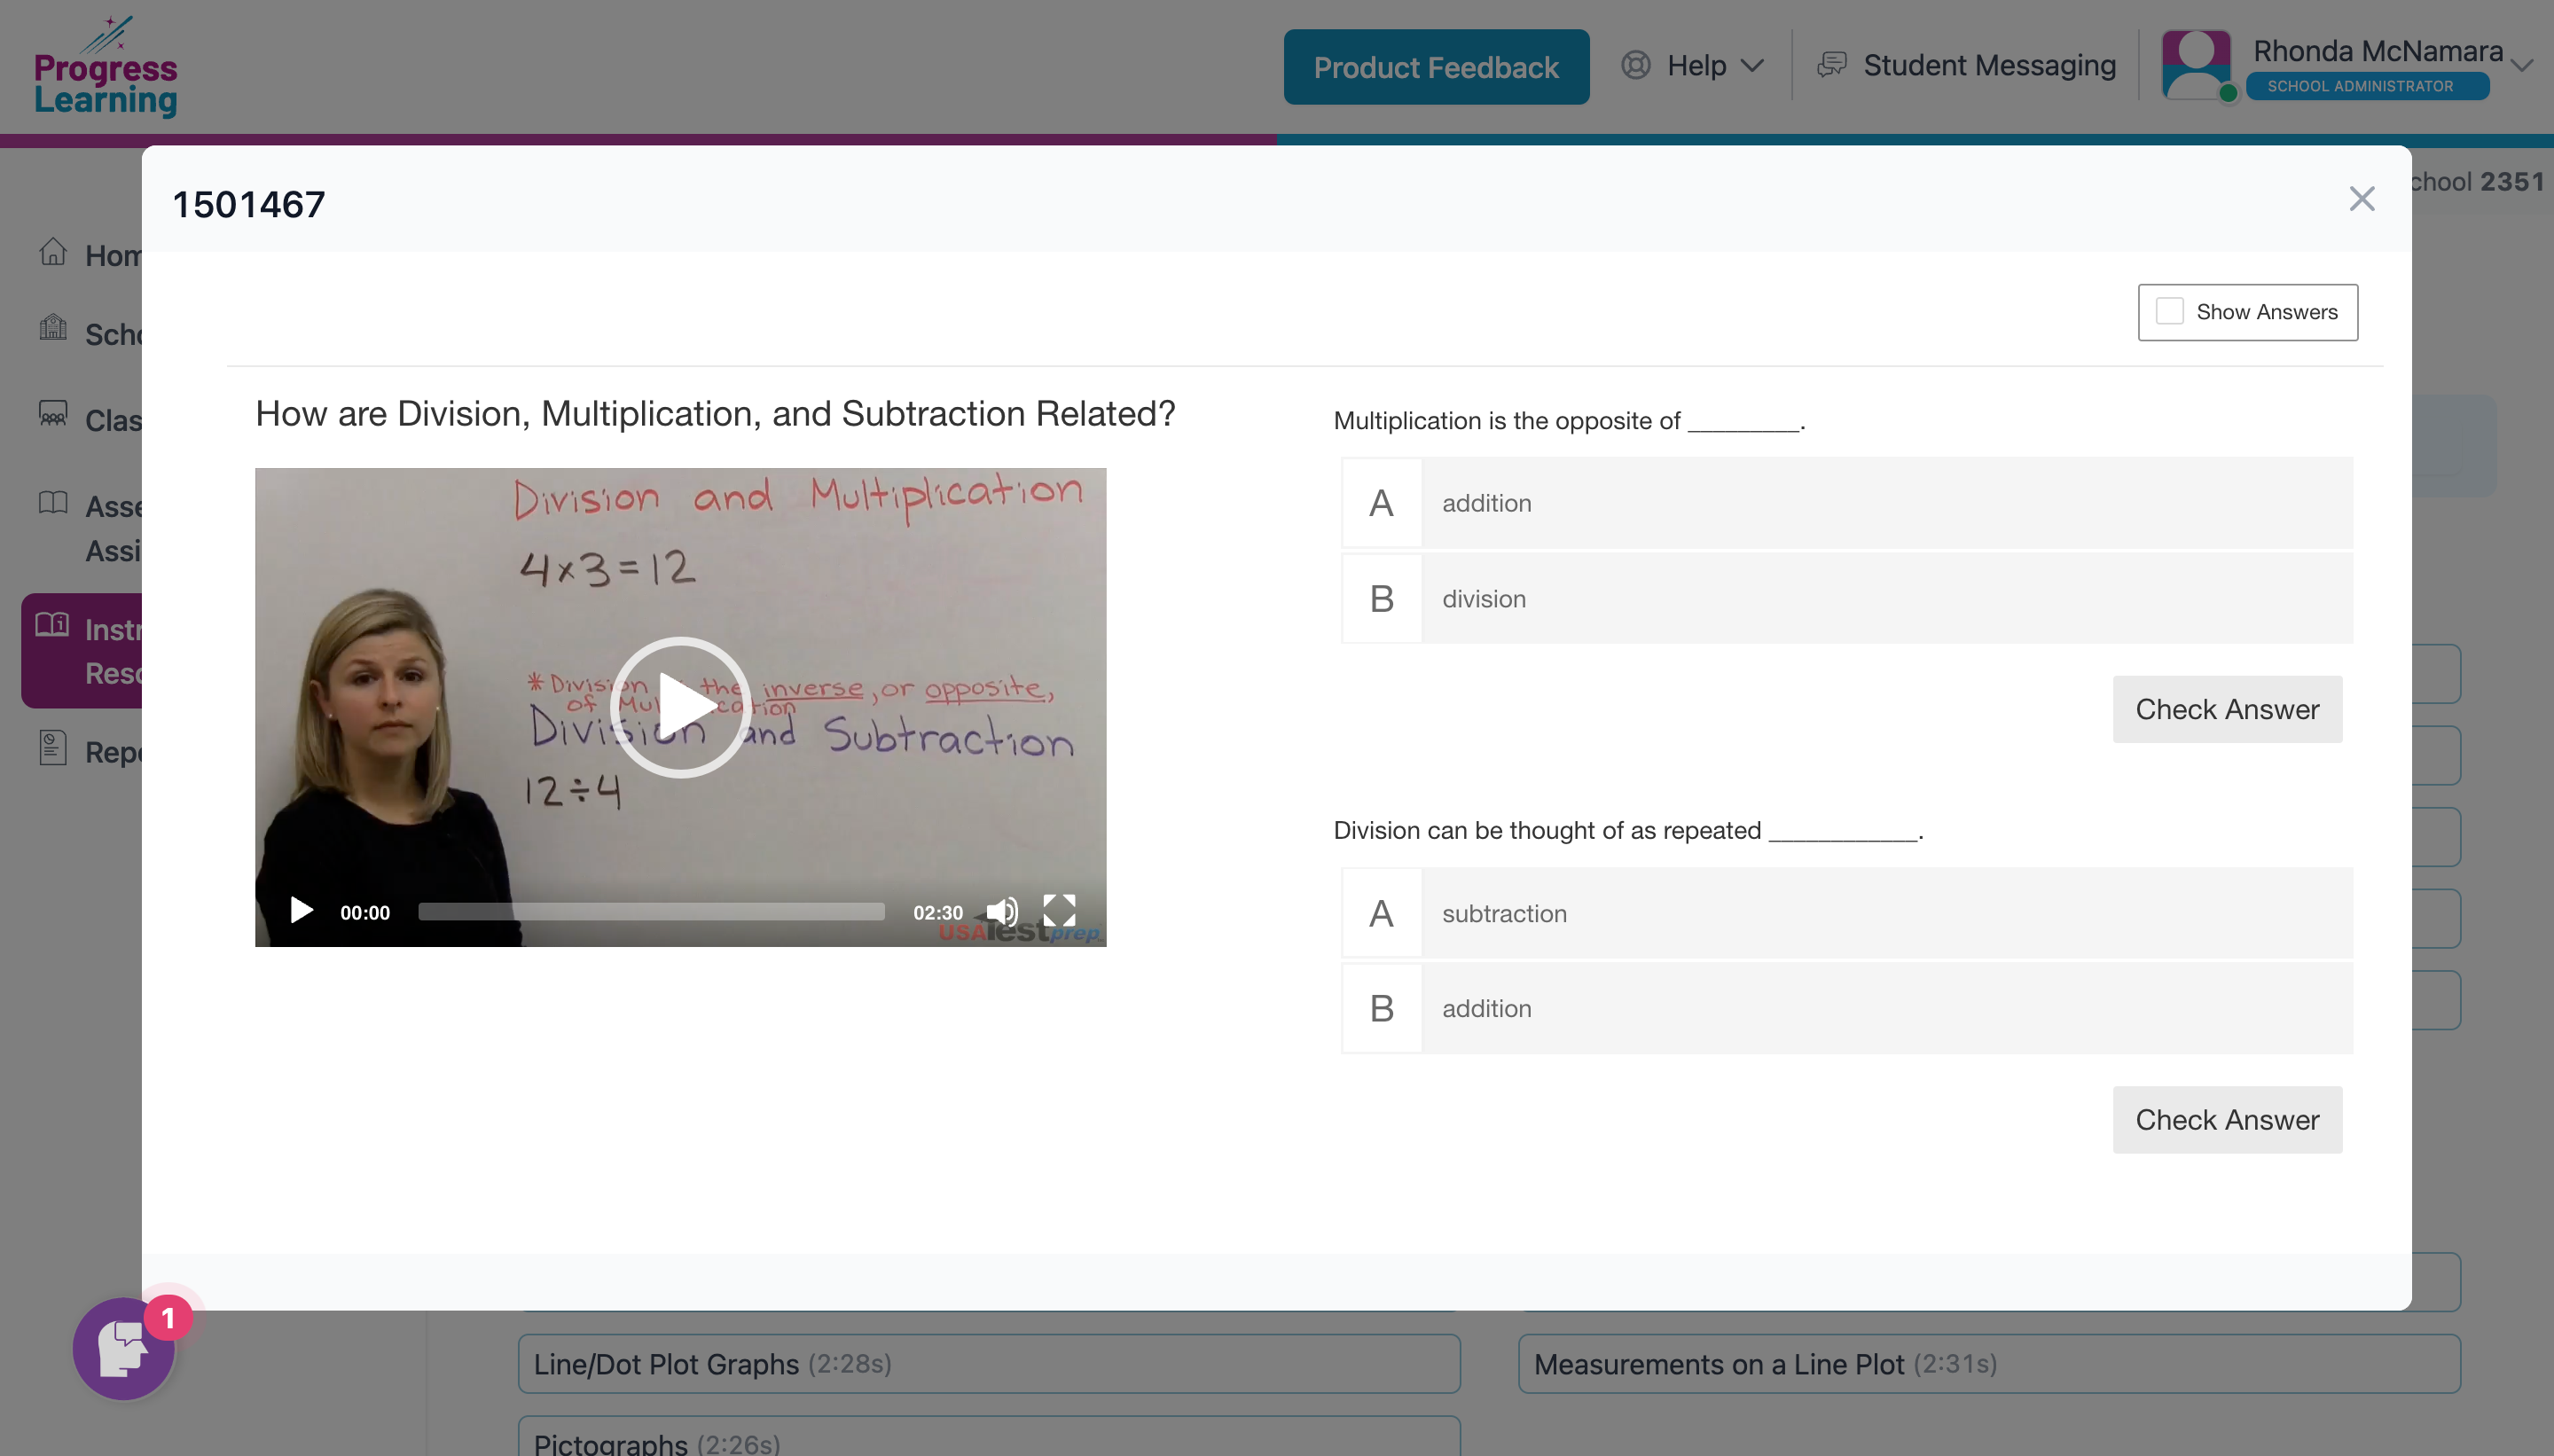Check Answer for the repeated division question
Viewport: 2554px width, 1456px height.
(x=2227, y=1119)
